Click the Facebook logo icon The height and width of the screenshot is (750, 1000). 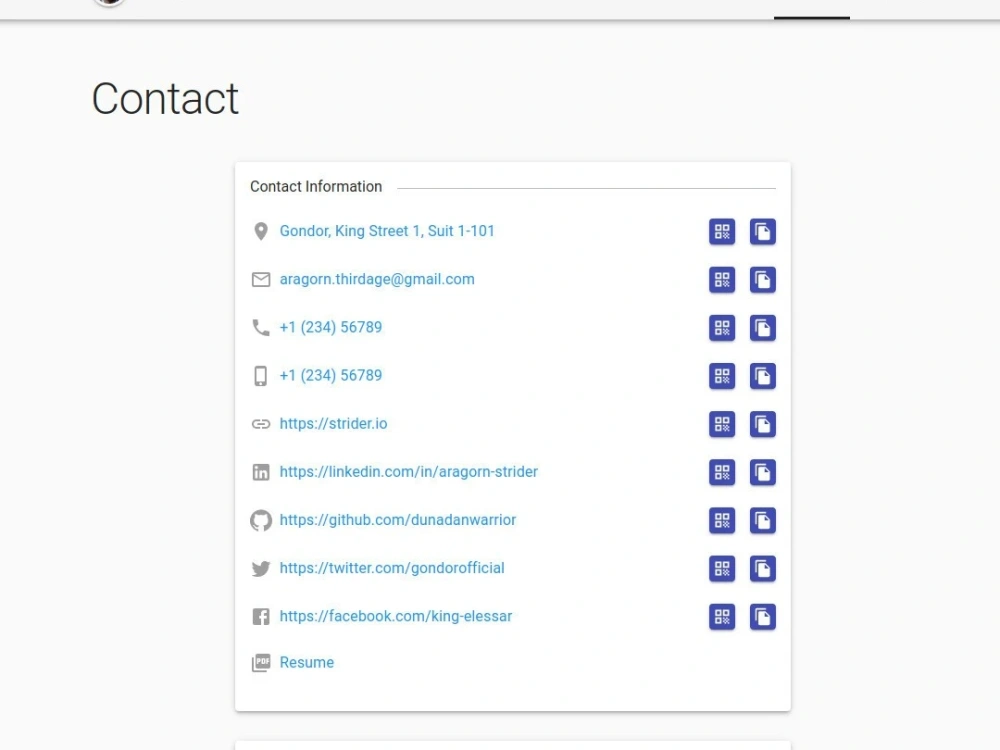point(261,617)
